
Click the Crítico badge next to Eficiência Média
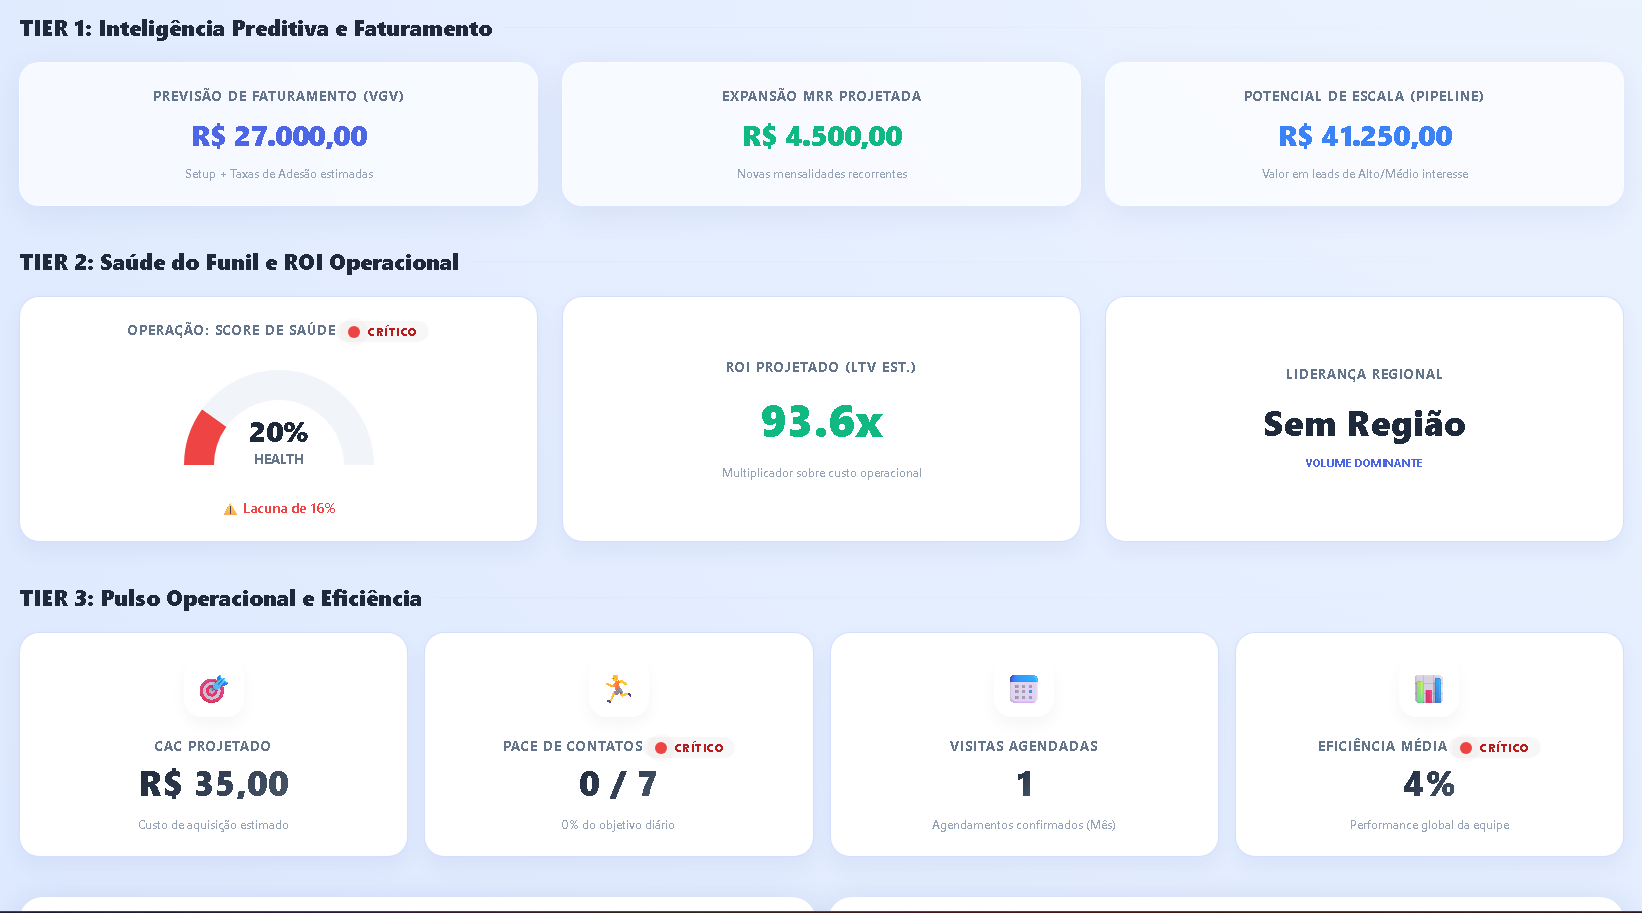click(x=1495, y=748)
